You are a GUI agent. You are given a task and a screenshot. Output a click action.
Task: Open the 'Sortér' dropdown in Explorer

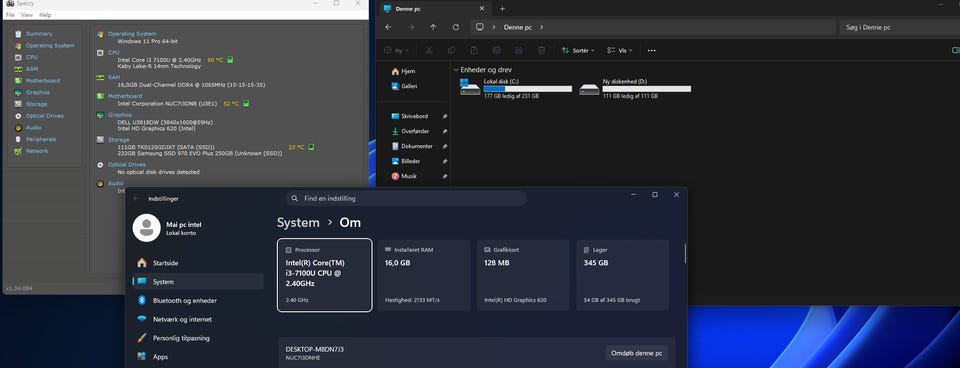[x=577, y=51]
